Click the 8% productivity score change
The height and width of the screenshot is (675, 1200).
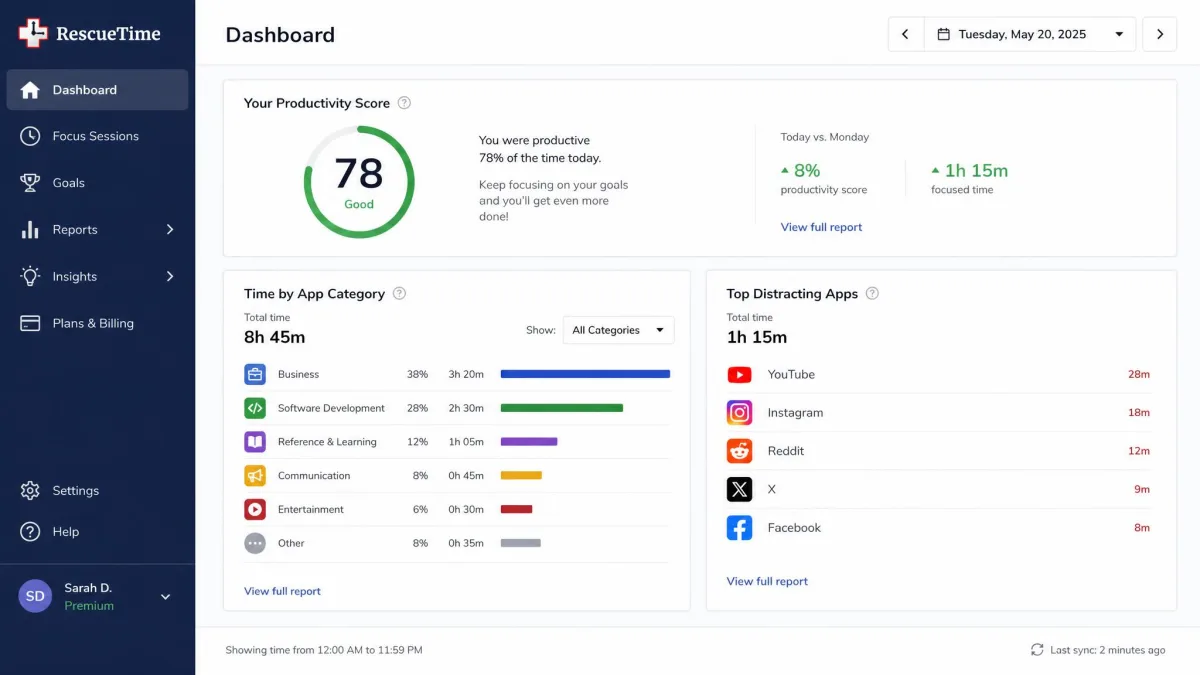[800, 170]
